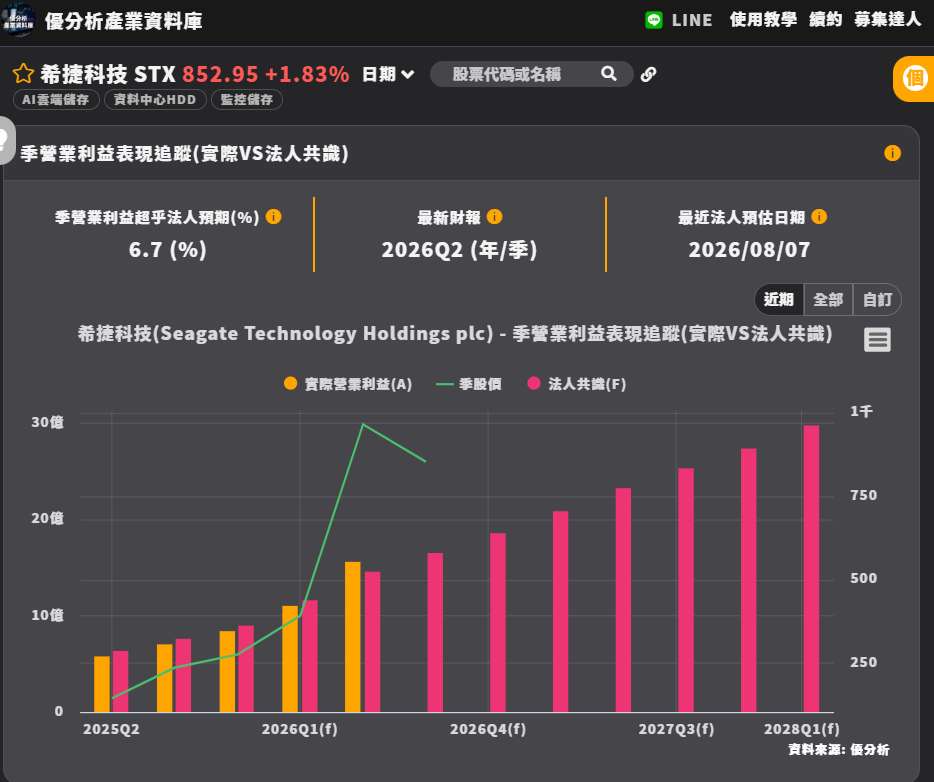Open 續約 in top navigation
The height and width of the screenshot is (782, 934).
click(825, 20)
